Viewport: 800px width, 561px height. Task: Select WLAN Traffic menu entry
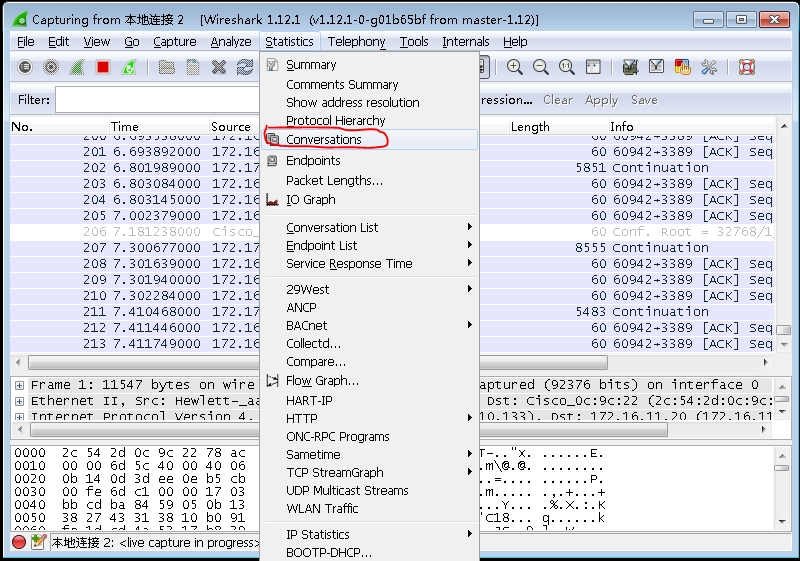(370, 508)
